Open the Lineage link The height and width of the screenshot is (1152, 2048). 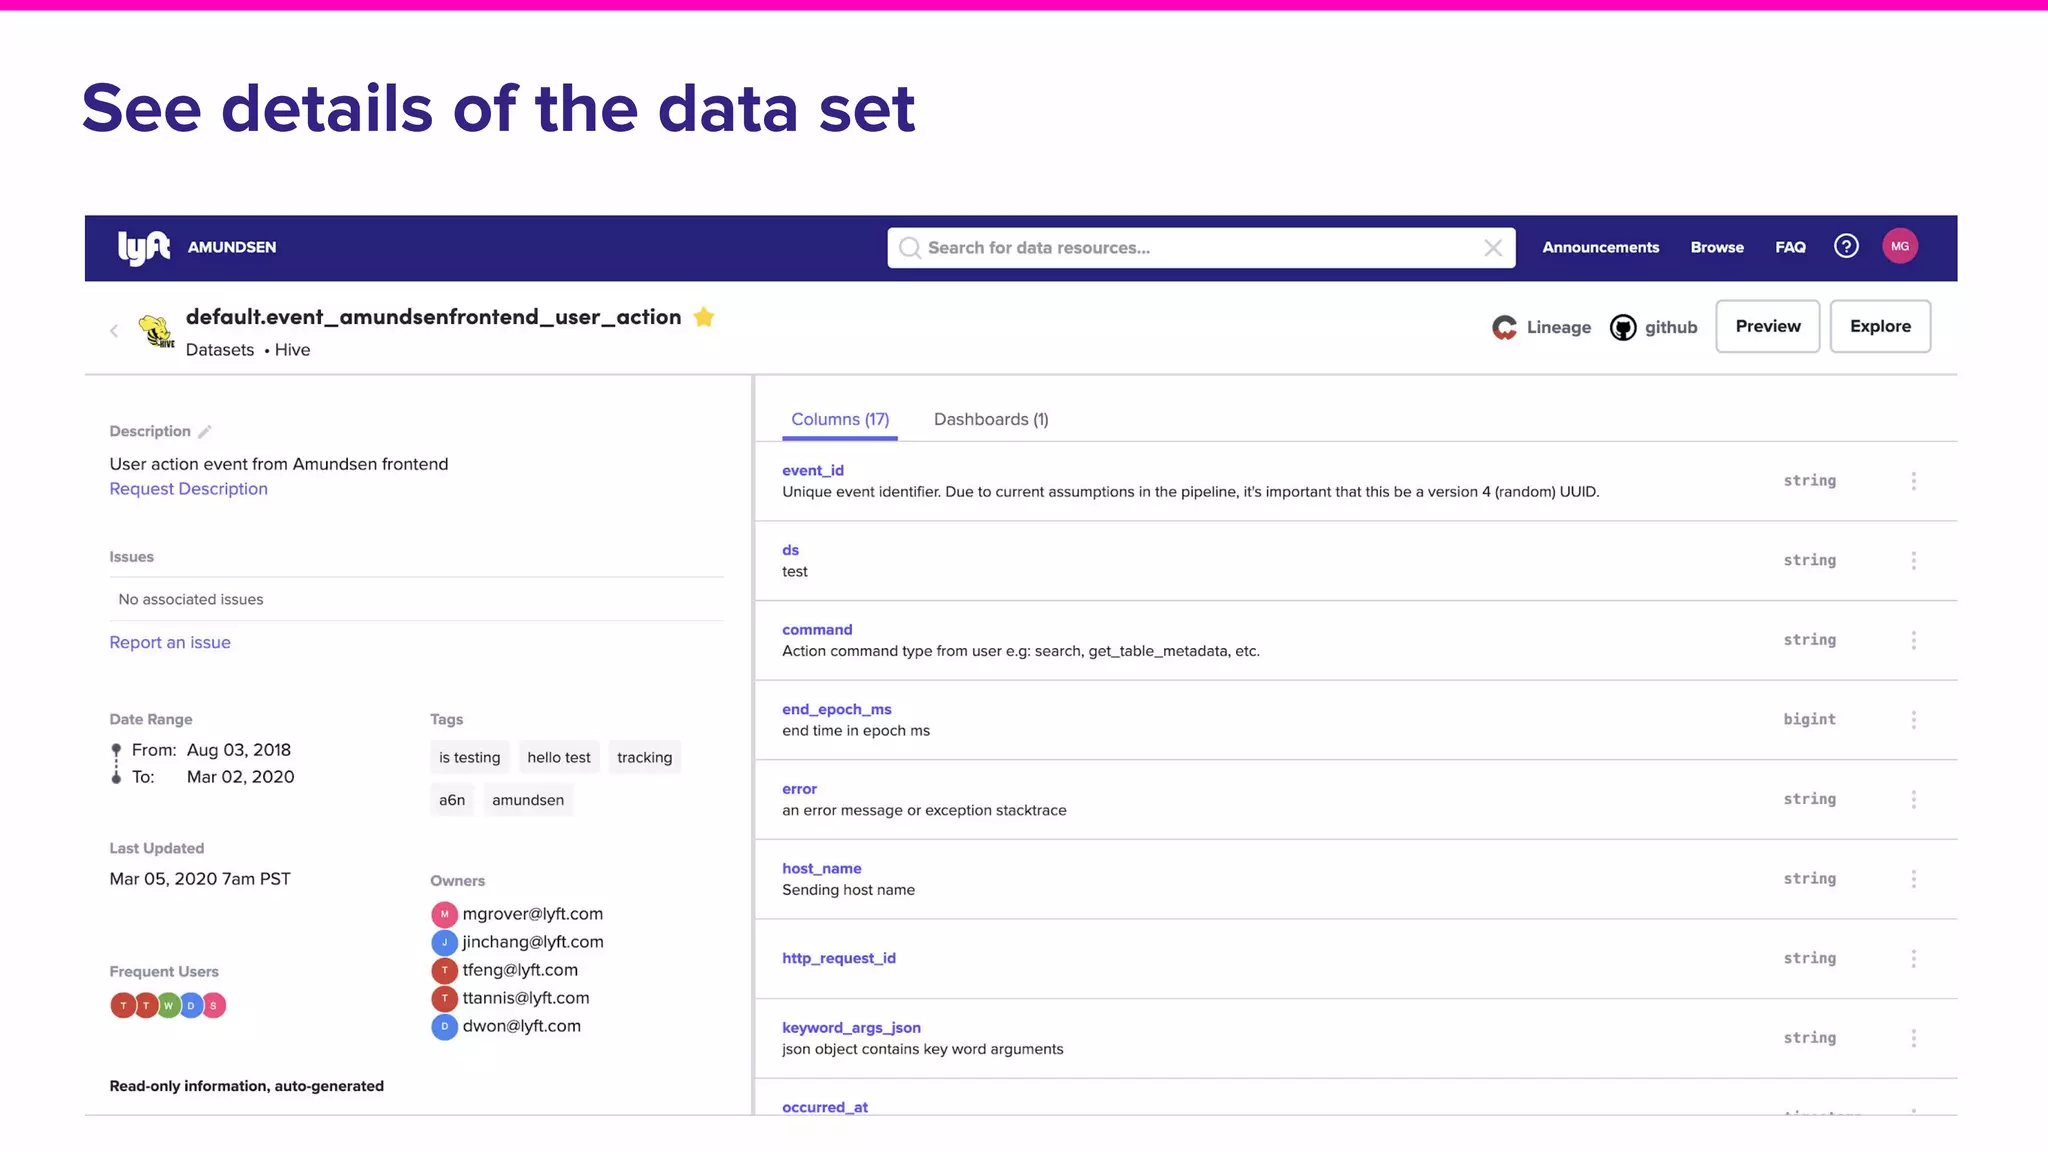1558,327
